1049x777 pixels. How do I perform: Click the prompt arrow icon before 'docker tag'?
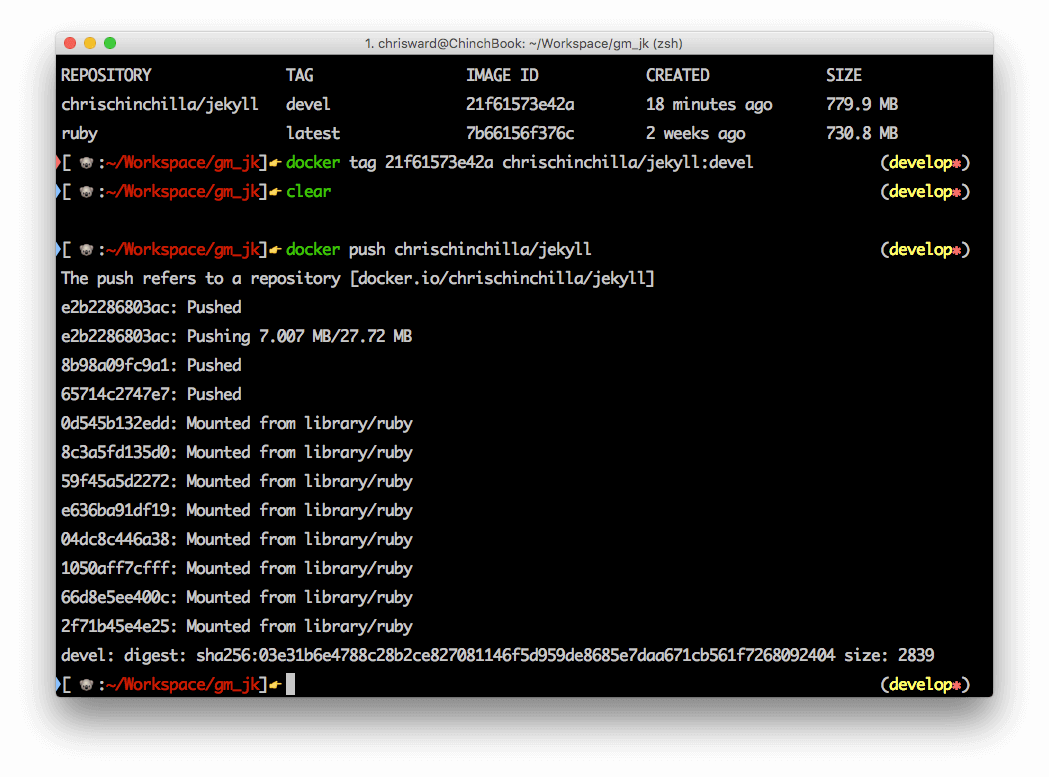pos(274,163)
